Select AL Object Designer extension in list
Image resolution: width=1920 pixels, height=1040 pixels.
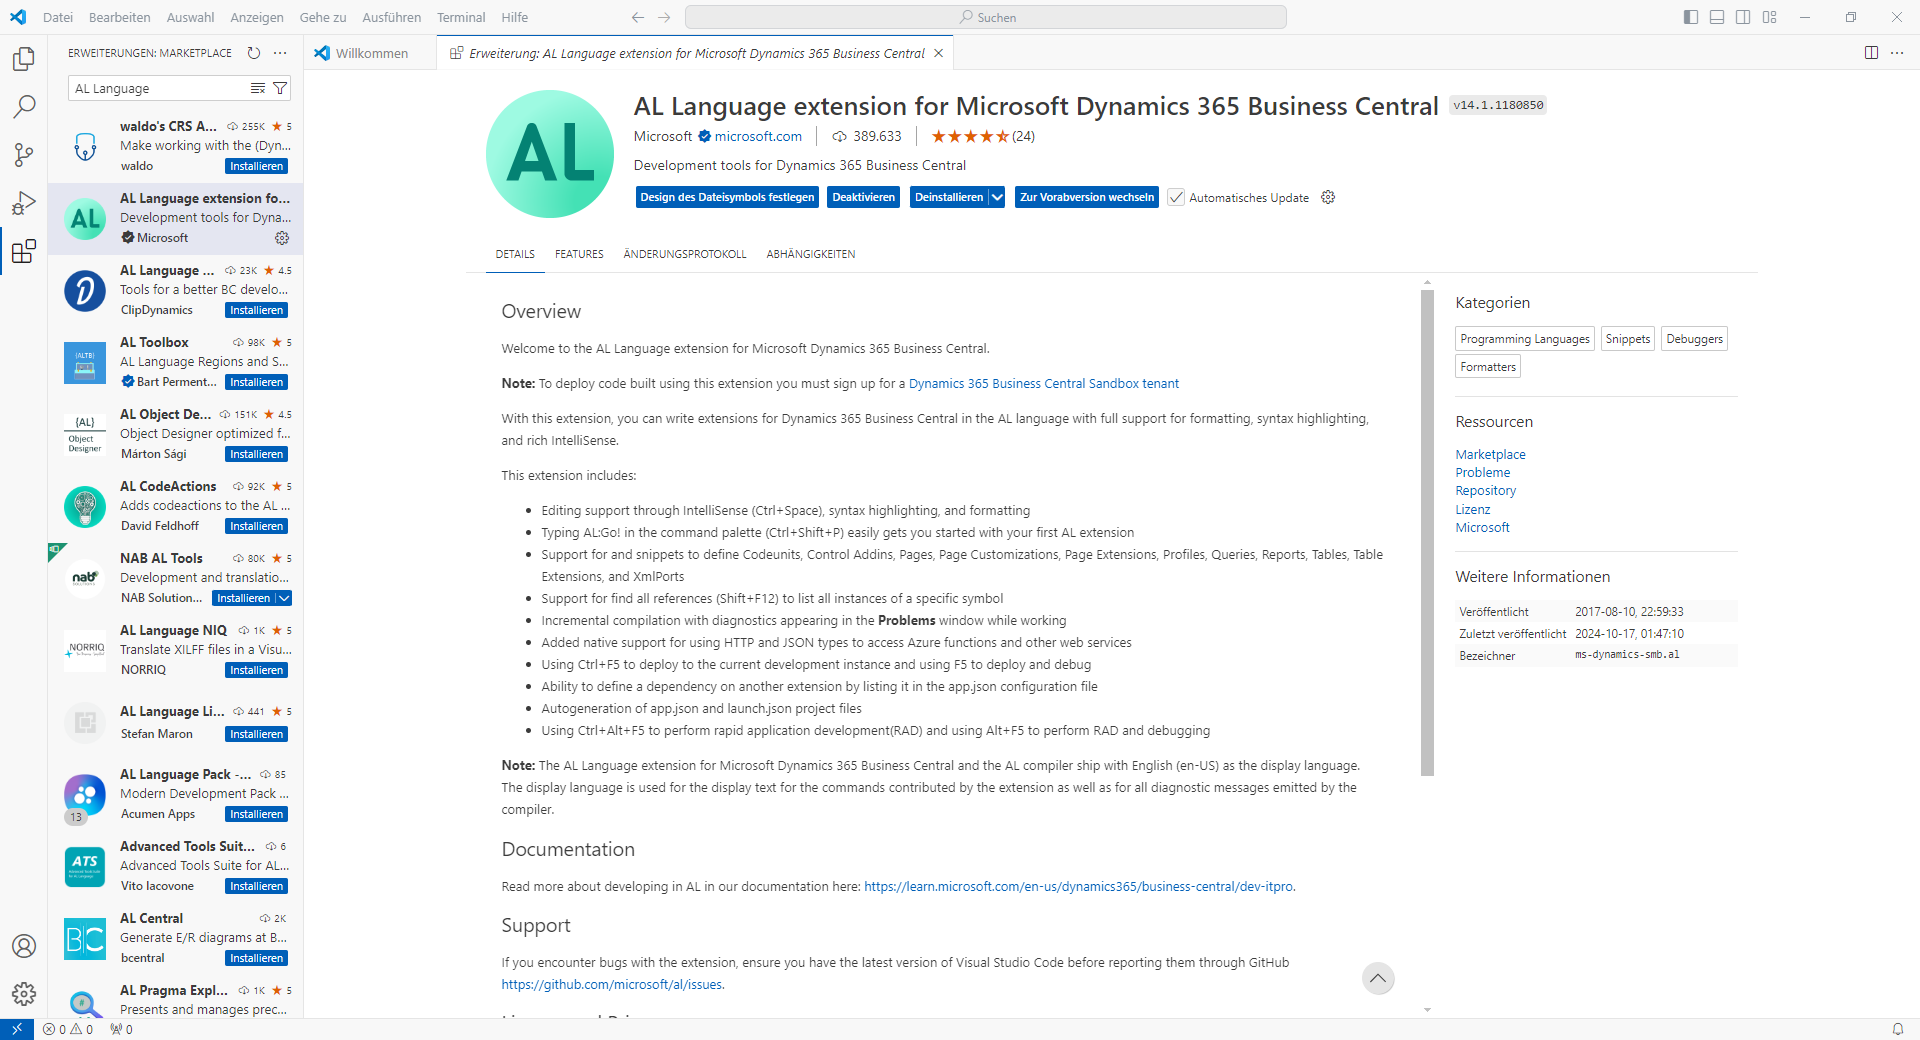(176, 435)
